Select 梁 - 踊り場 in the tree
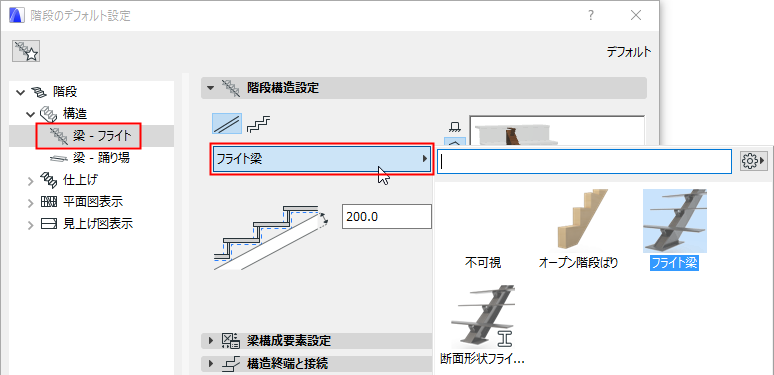Image resolution: width=774 pixels, height=375 pixels. coord(91,158)
